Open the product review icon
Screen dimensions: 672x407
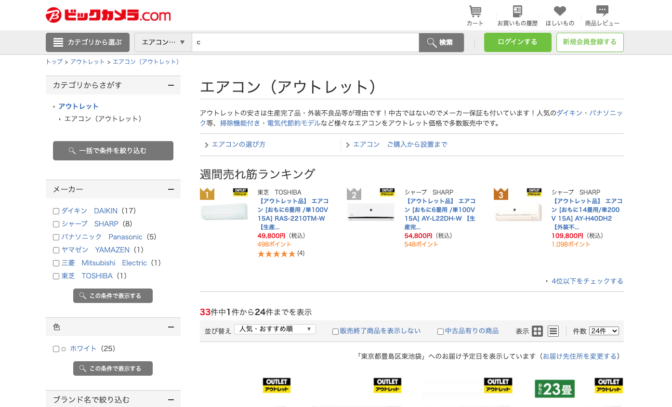(x=602, y=10)
